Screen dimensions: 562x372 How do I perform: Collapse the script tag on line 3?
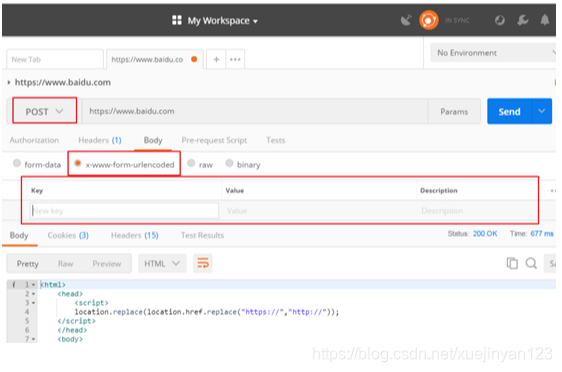[x=33, y=303]
